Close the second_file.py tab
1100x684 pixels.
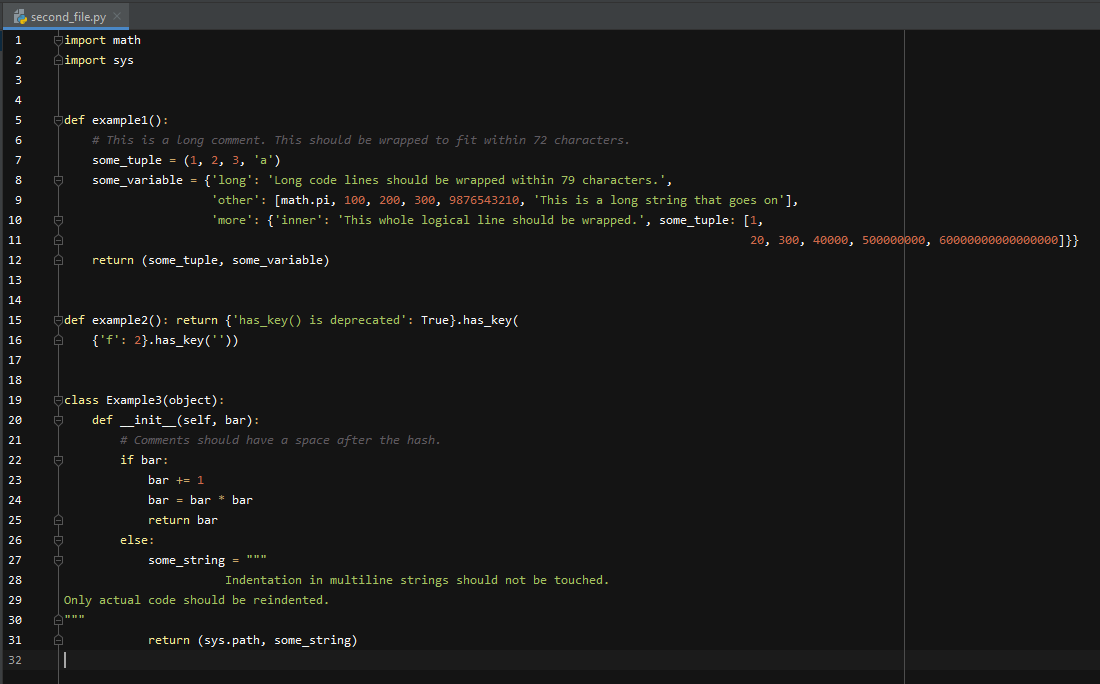(117, 16)
